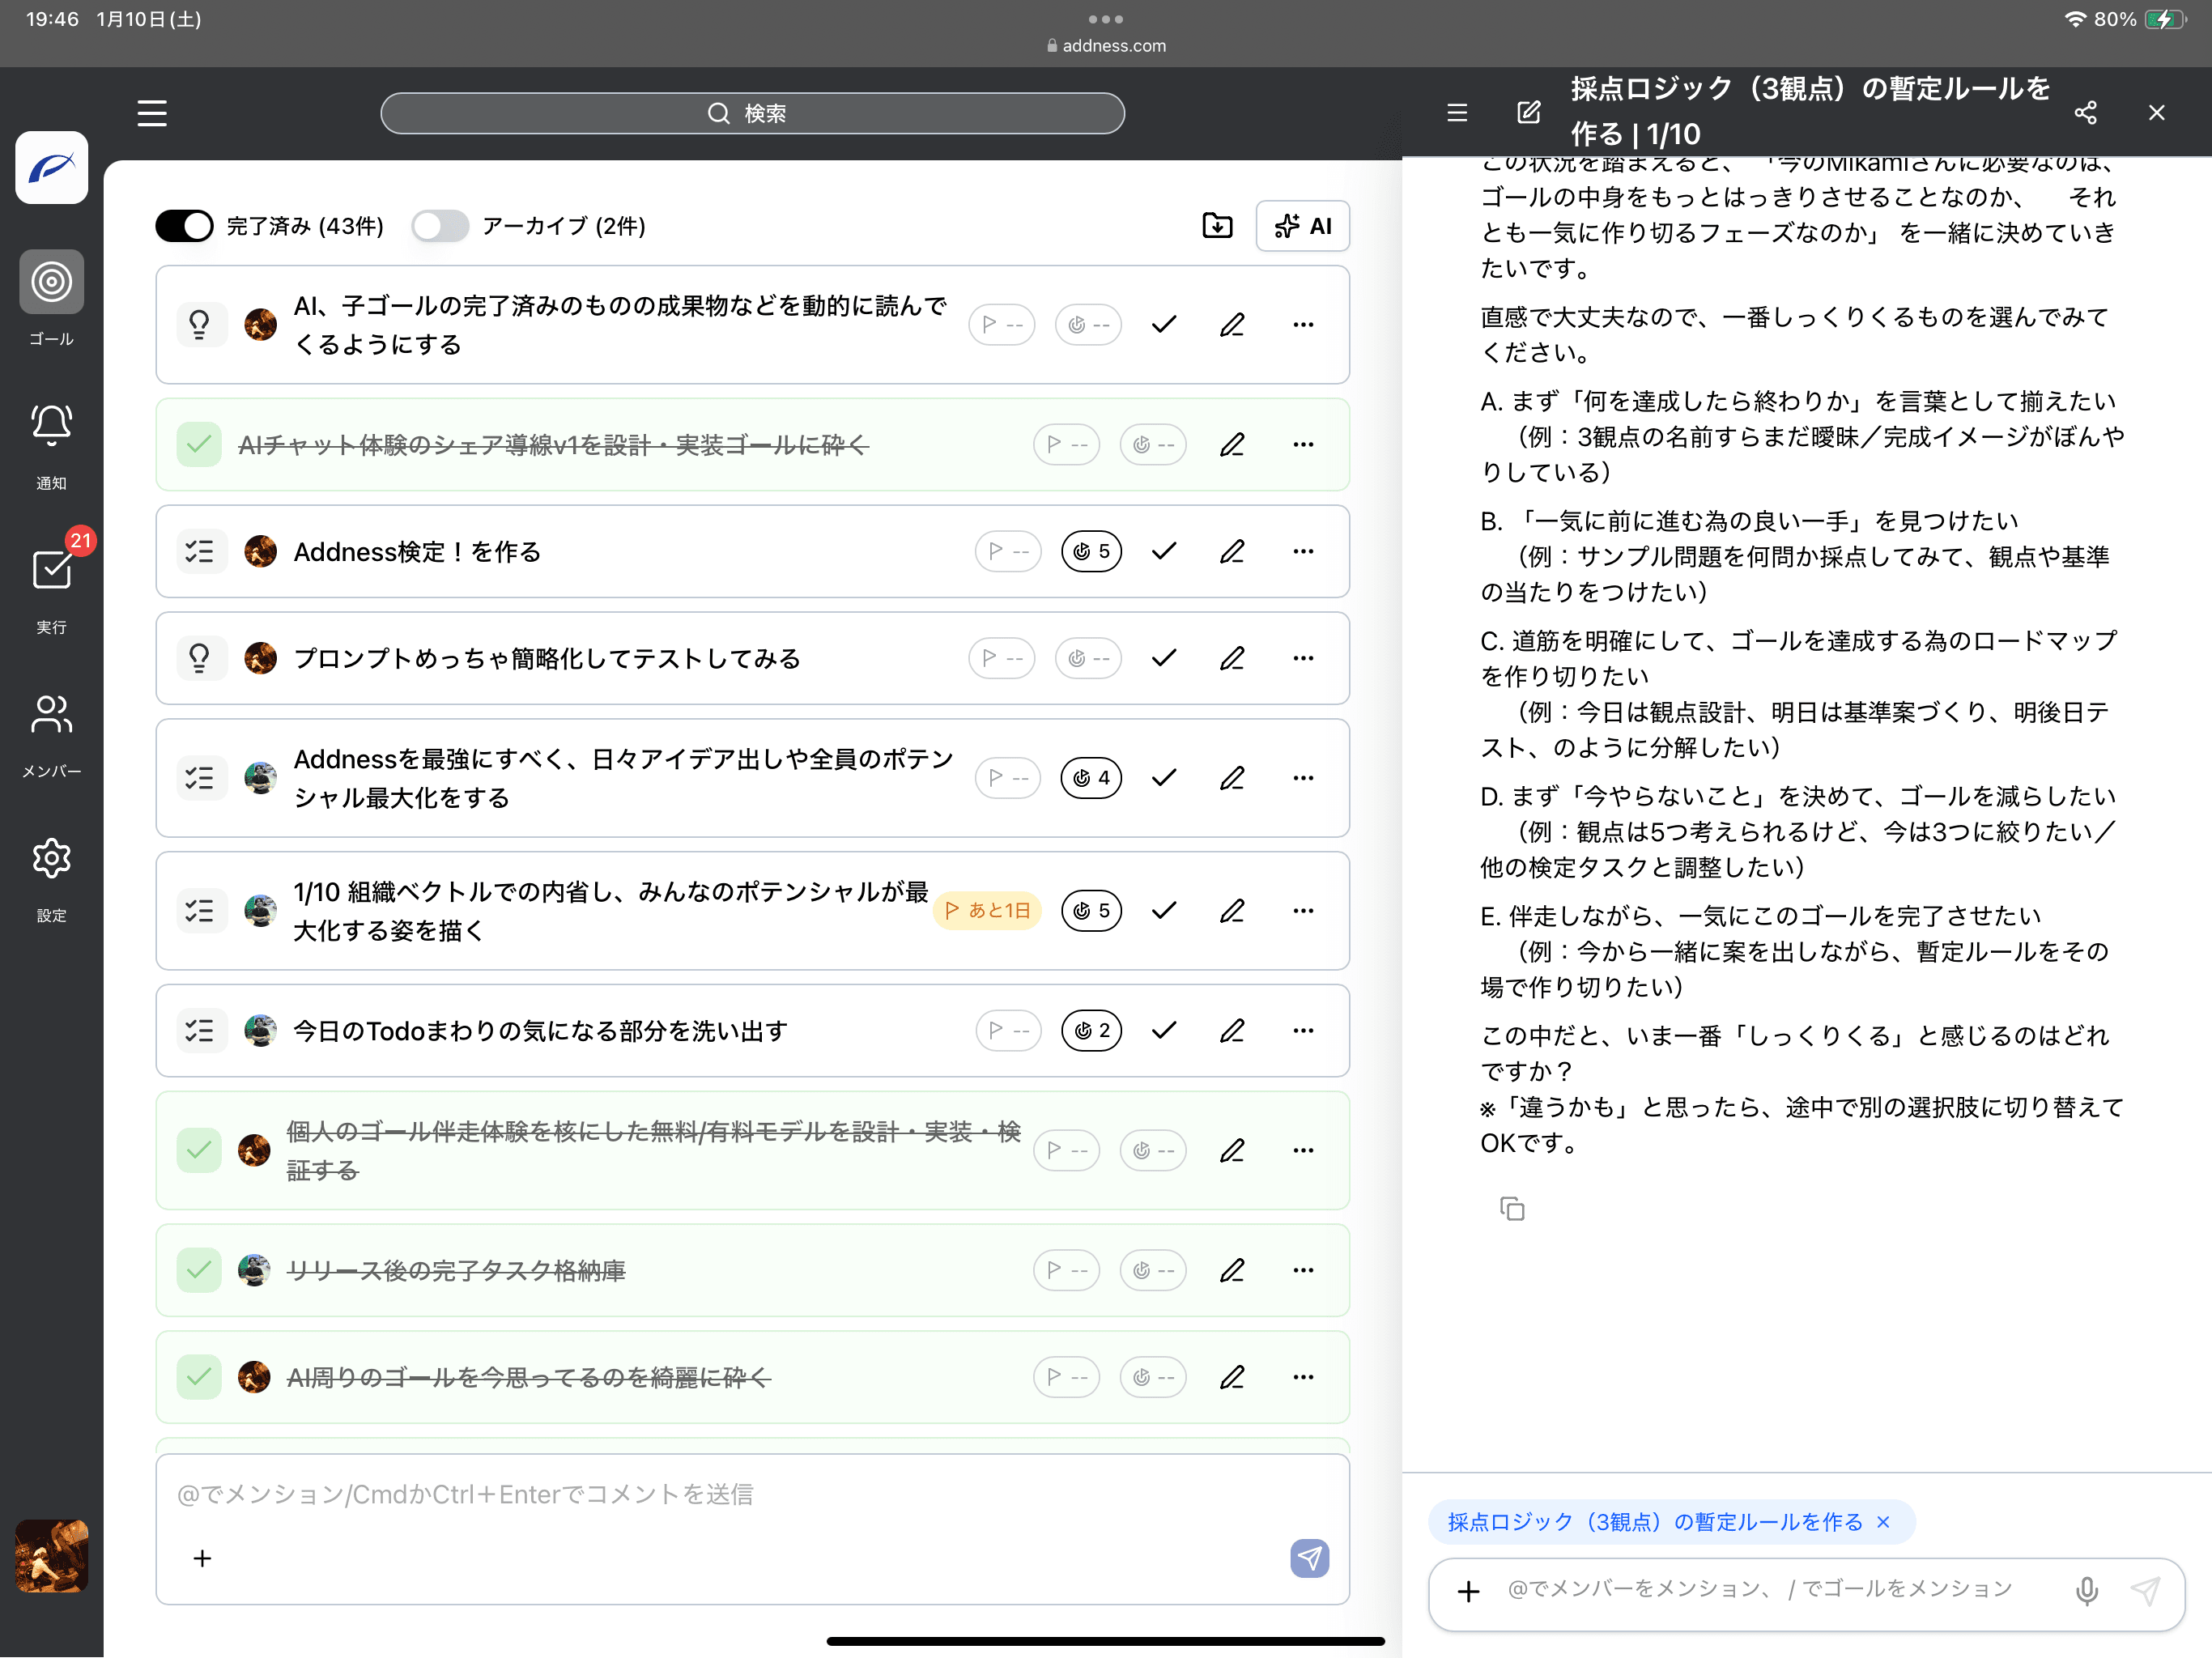Copy the AI message with copy icon
This screenshot has height=1658, width=2212.
tap(1511, 1209)
